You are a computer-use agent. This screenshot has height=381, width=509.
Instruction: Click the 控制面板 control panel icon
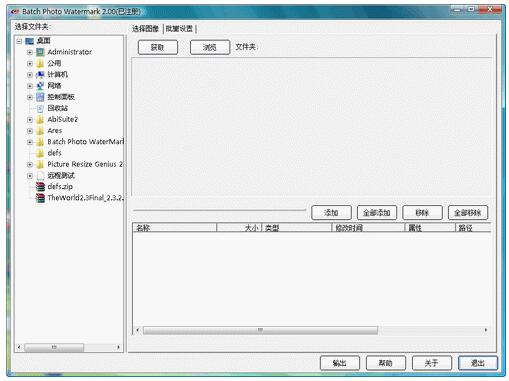tap(40, 97)
